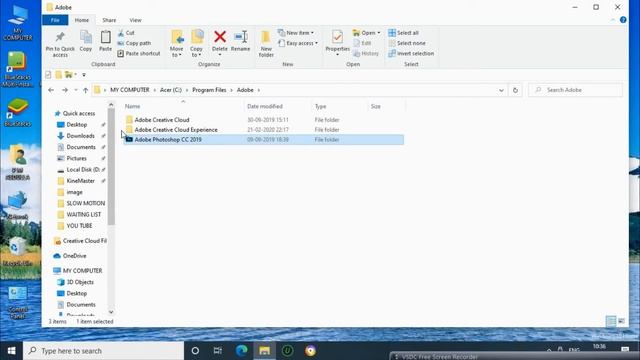Go up one folder level
This screenshot has width=640, height=360.
click(85, 90)
